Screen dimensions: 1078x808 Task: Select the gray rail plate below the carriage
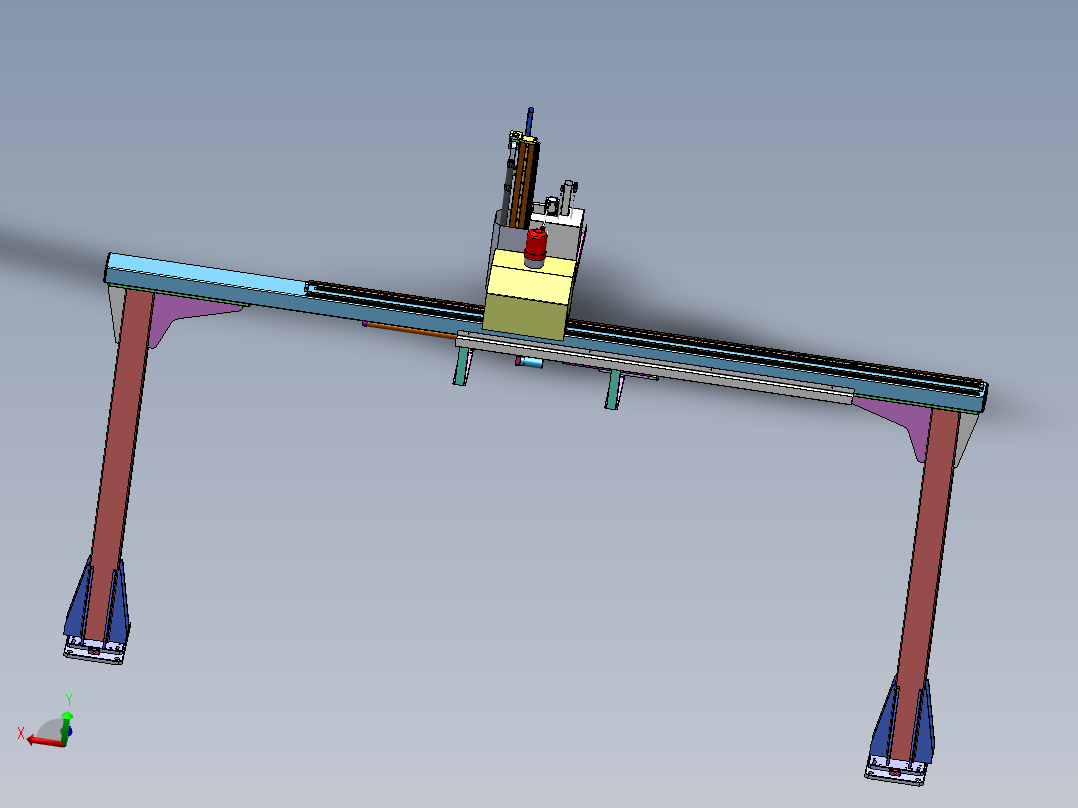(x=653, y=367)
